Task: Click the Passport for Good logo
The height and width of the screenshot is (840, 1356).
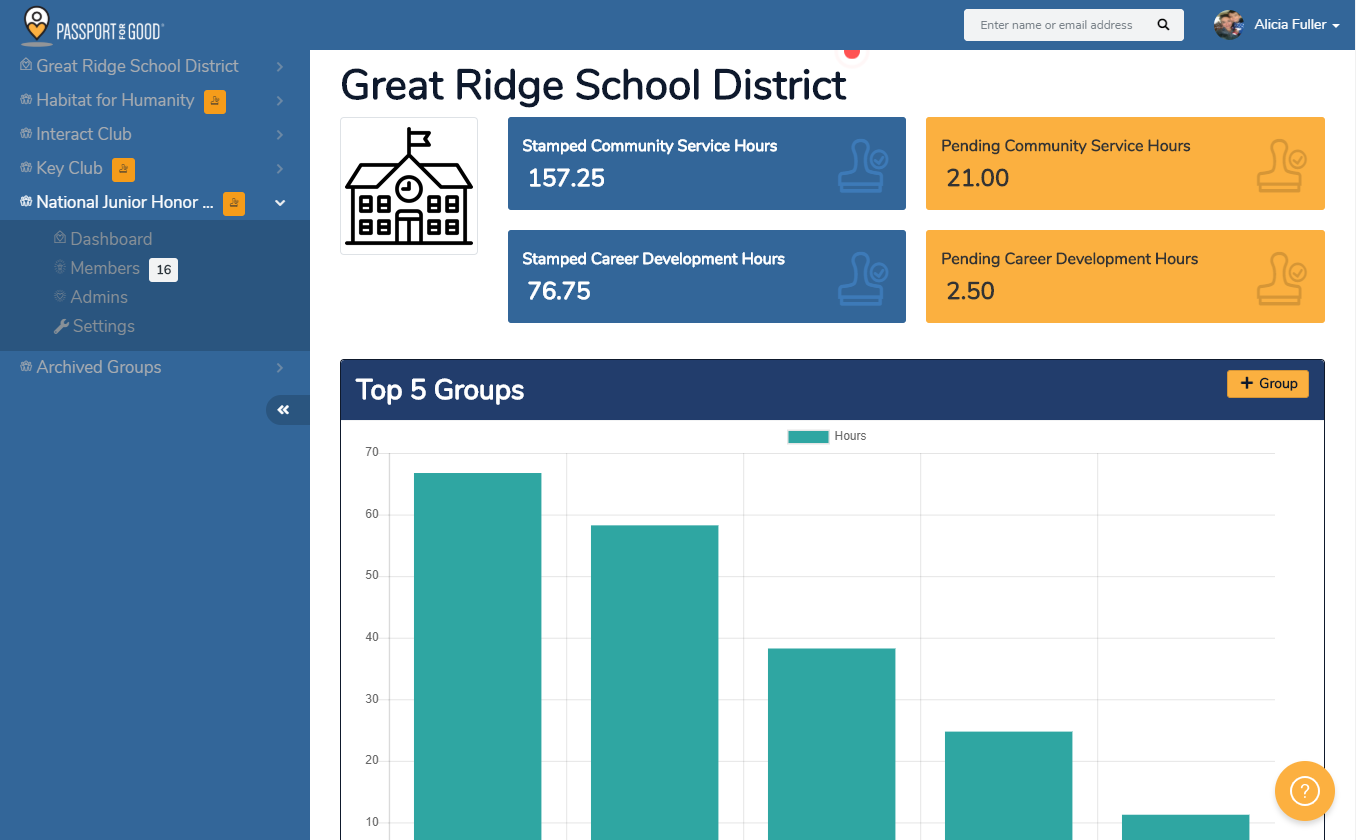Action: [92, 26]
